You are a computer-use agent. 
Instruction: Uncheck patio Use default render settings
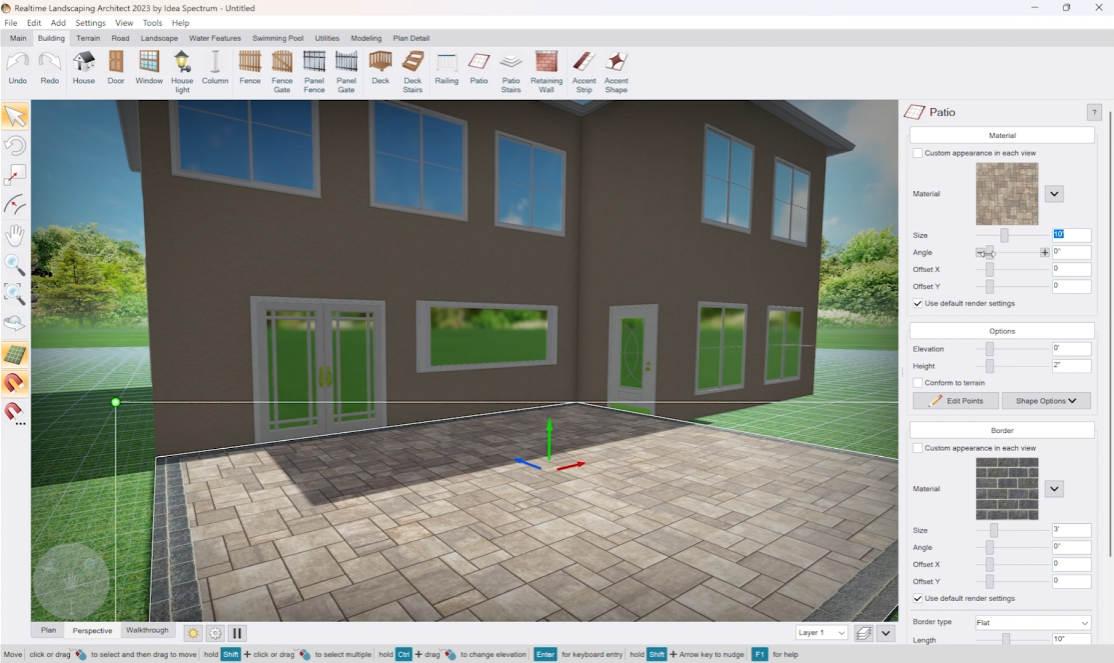click(917, 303)
